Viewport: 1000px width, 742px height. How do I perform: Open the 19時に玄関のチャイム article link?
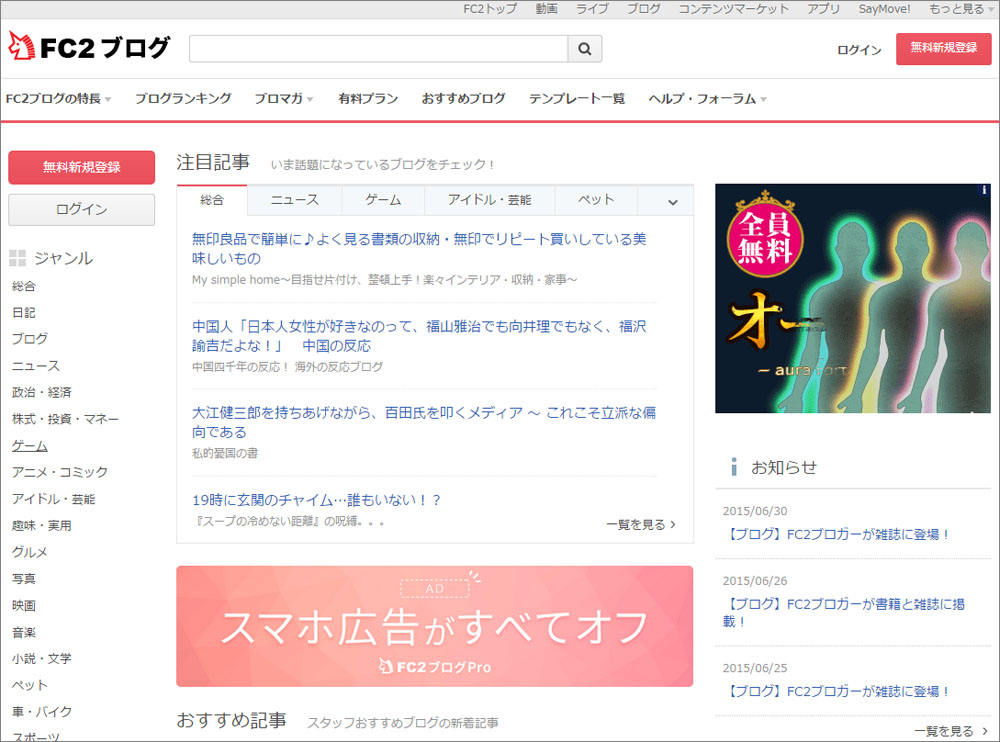point(317,500)
